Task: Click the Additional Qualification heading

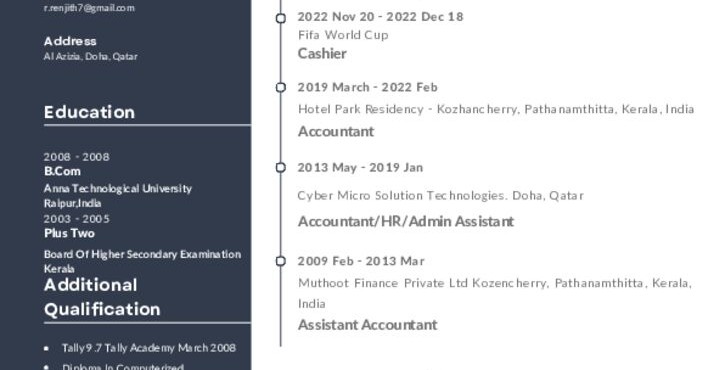Action: point(102,297)
